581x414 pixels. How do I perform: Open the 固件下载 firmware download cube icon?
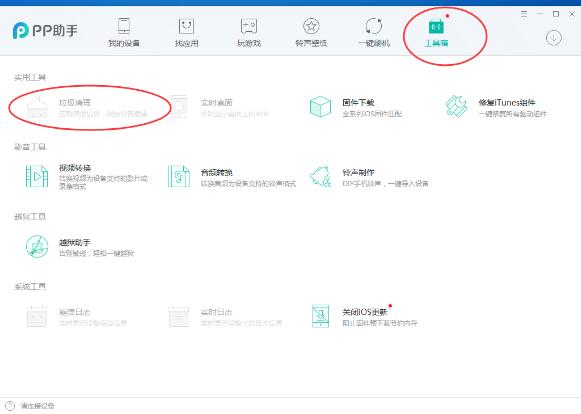pos(321,107)
